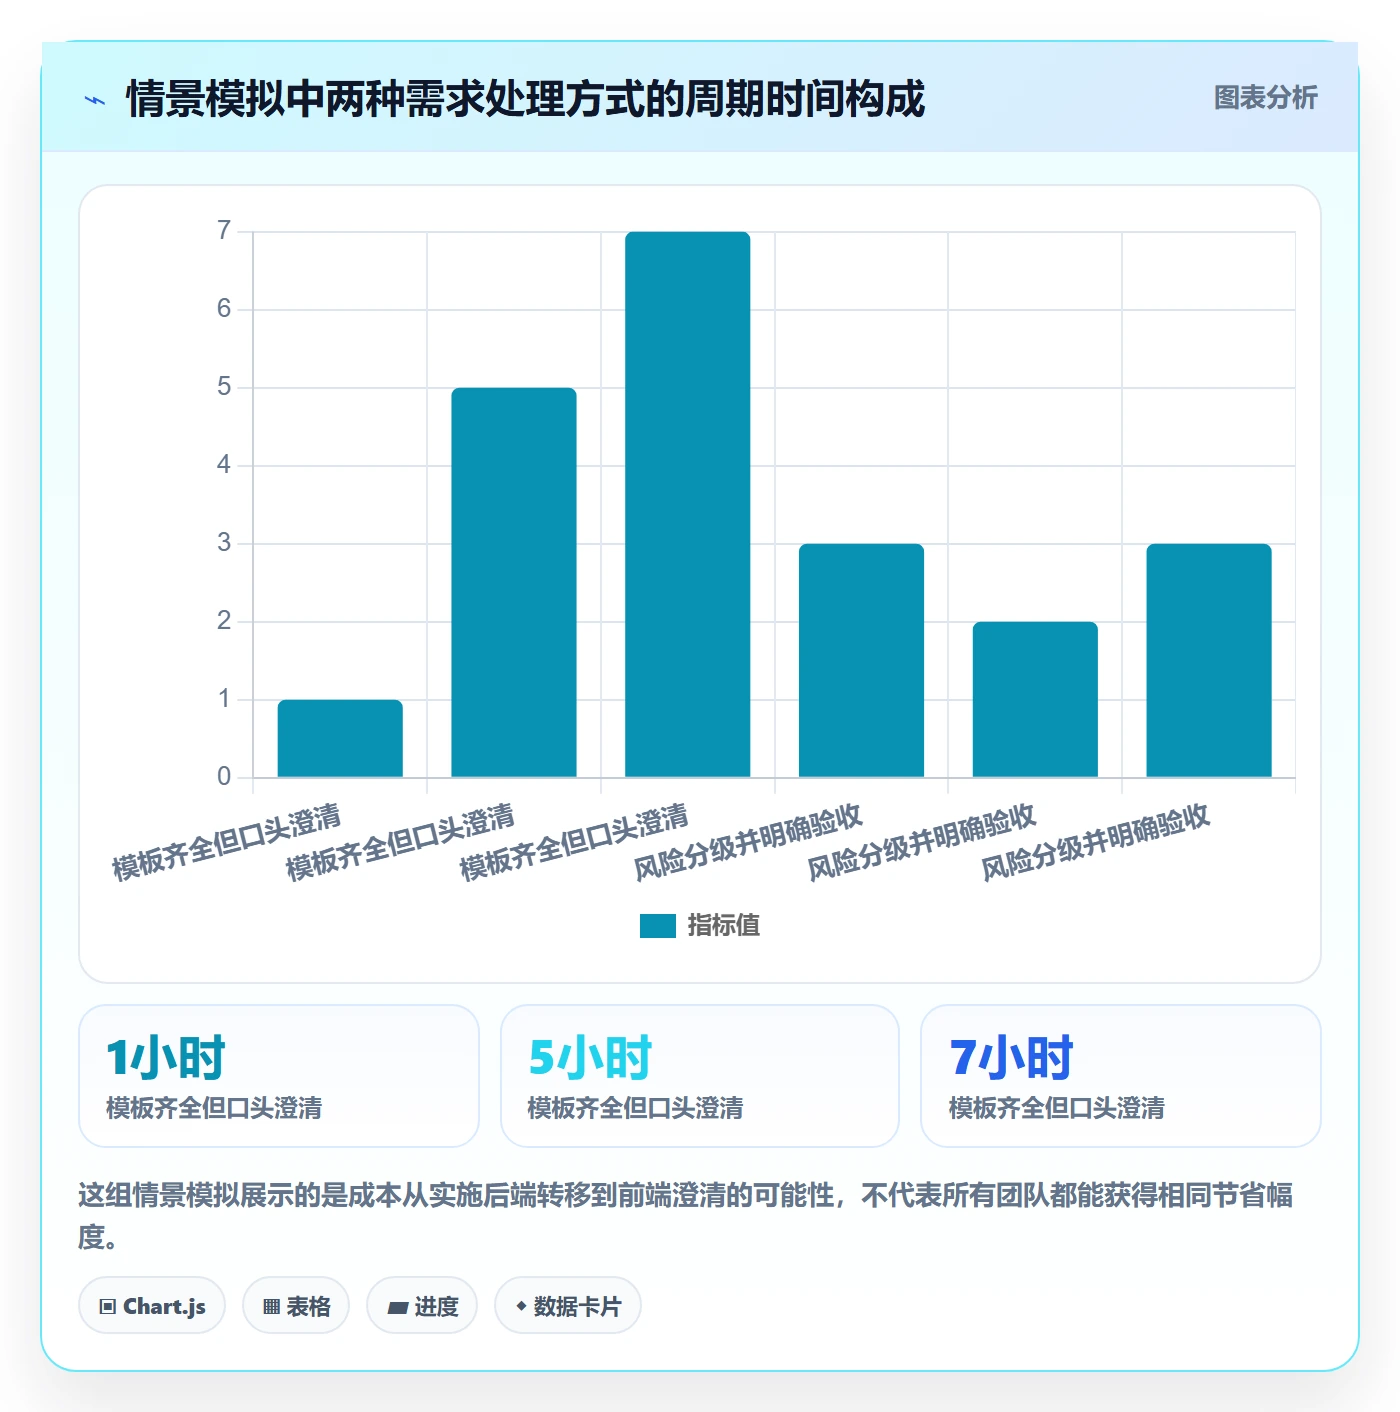The image size is (1400, 1412).
Task: Click the chart title 情景模拟中两种需求处理方式的周期时间构成
Action: [x=525, y=99]
